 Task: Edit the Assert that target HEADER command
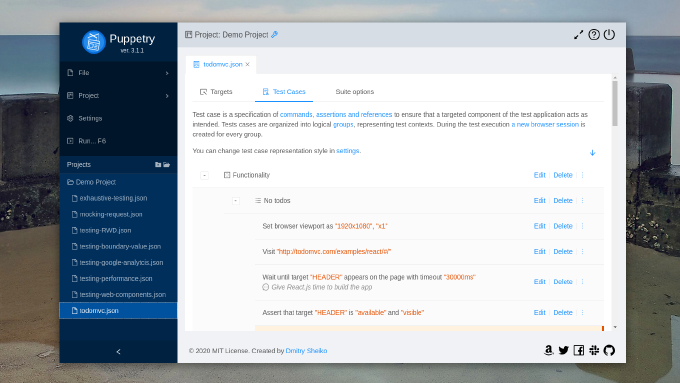tap(539, 312)
